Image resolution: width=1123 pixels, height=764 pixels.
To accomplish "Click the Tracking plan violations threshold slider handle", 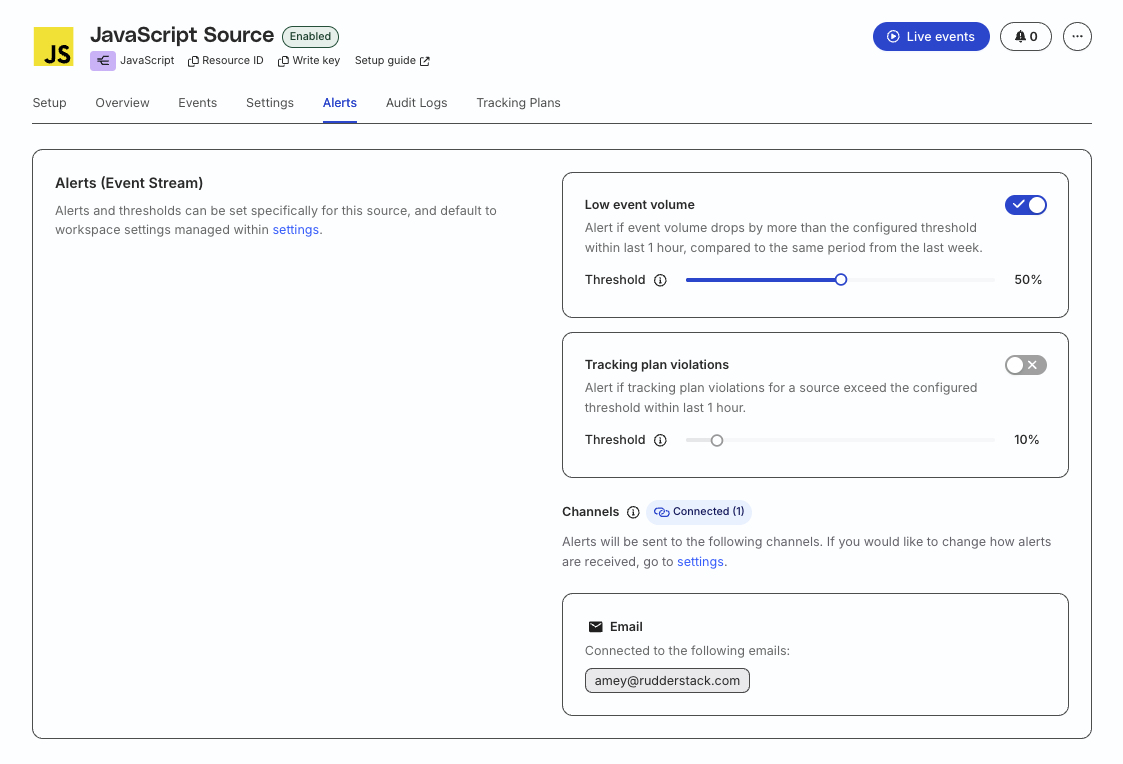I will 717,440.
